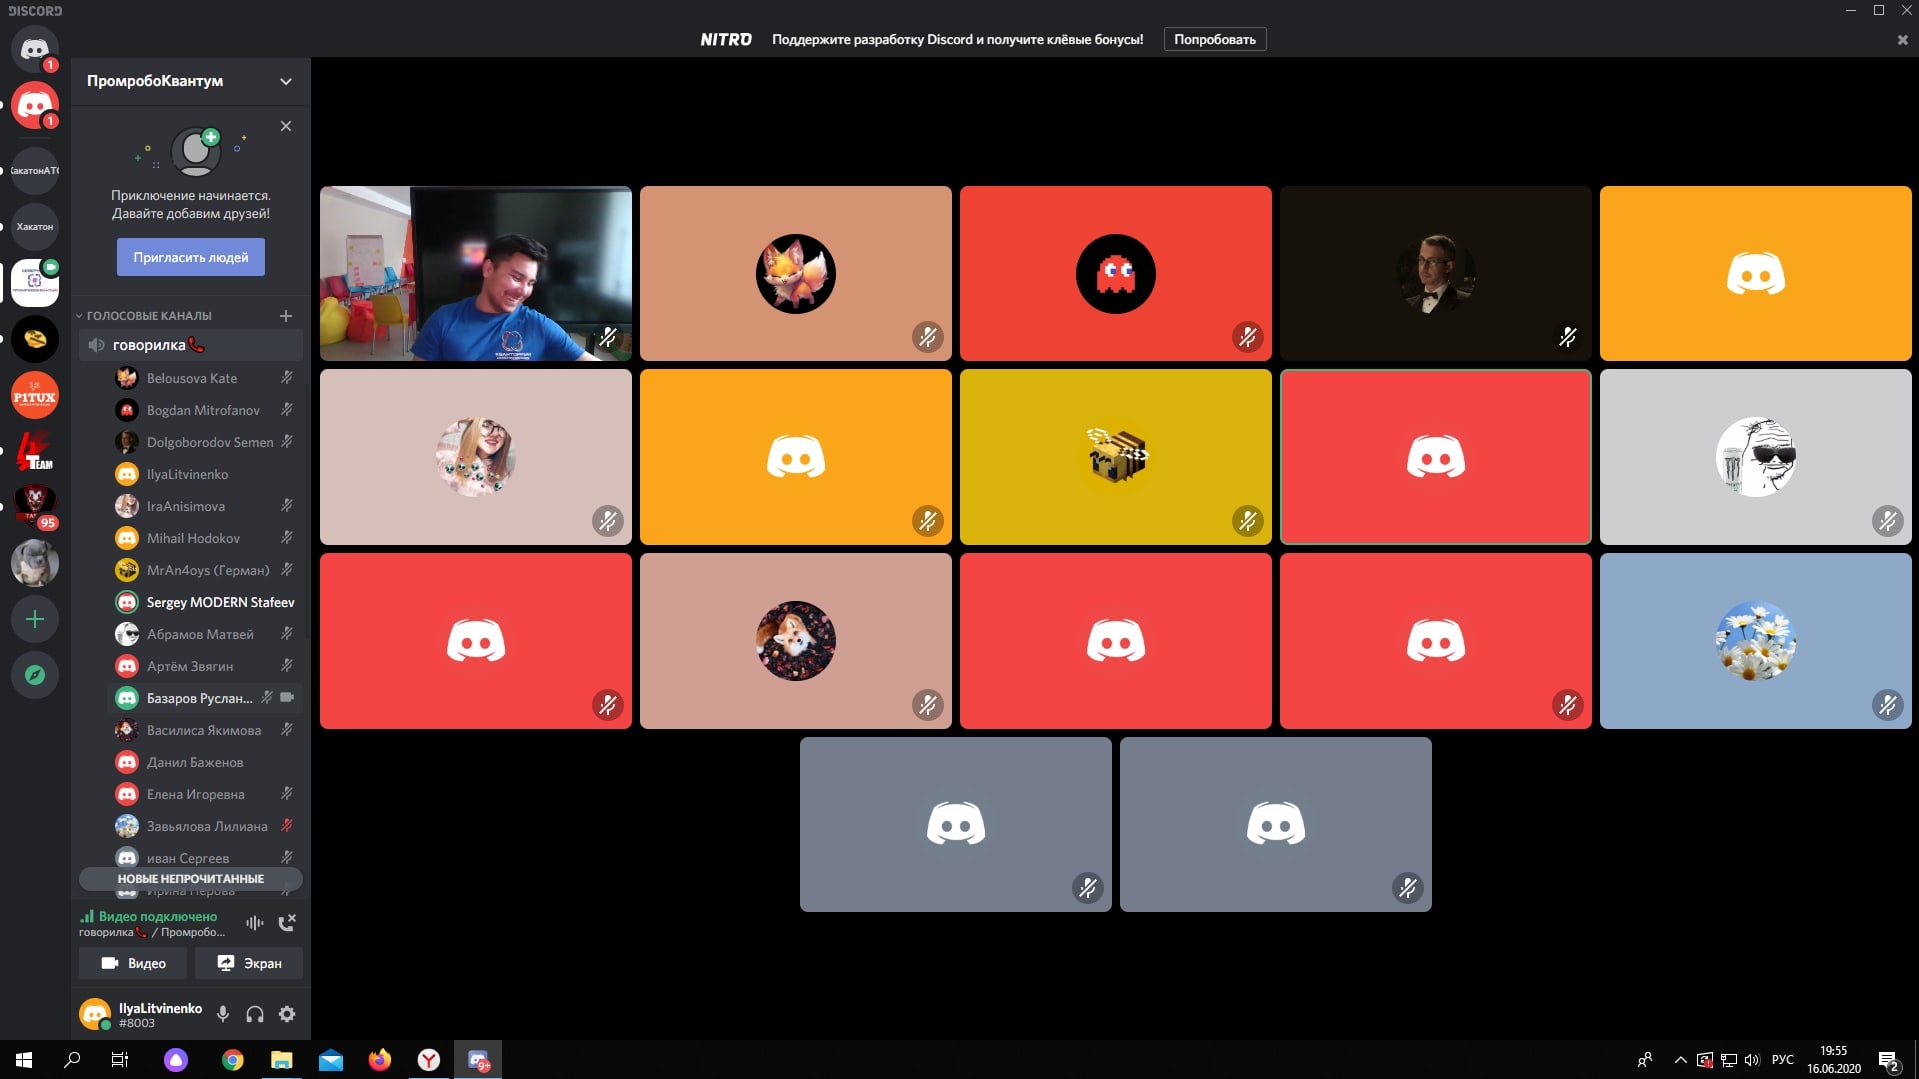The width and height of the screenshot is (1919, 1079).
Task: Open the server icon with 95 badge
Action: pos(35,506)
